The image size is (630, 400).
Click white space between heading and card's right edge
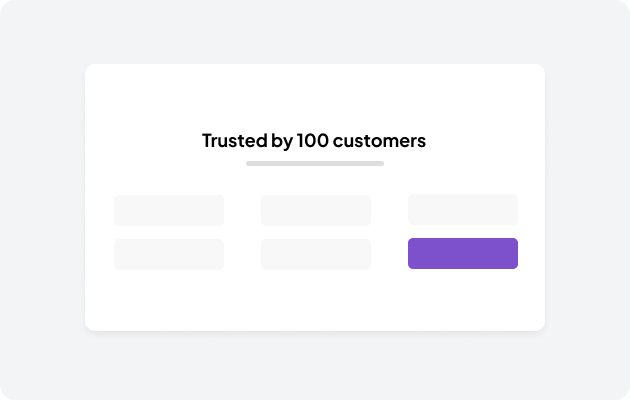click(485, 141)
